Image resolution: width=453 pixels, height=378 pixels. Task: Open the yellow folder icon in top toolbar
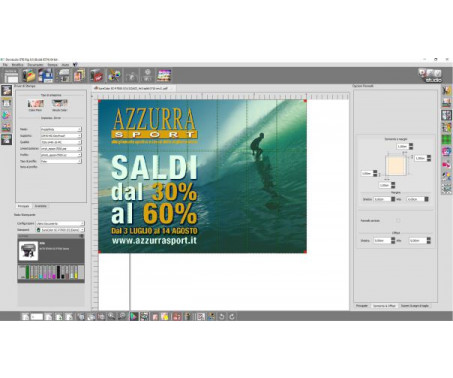point(29,75)
